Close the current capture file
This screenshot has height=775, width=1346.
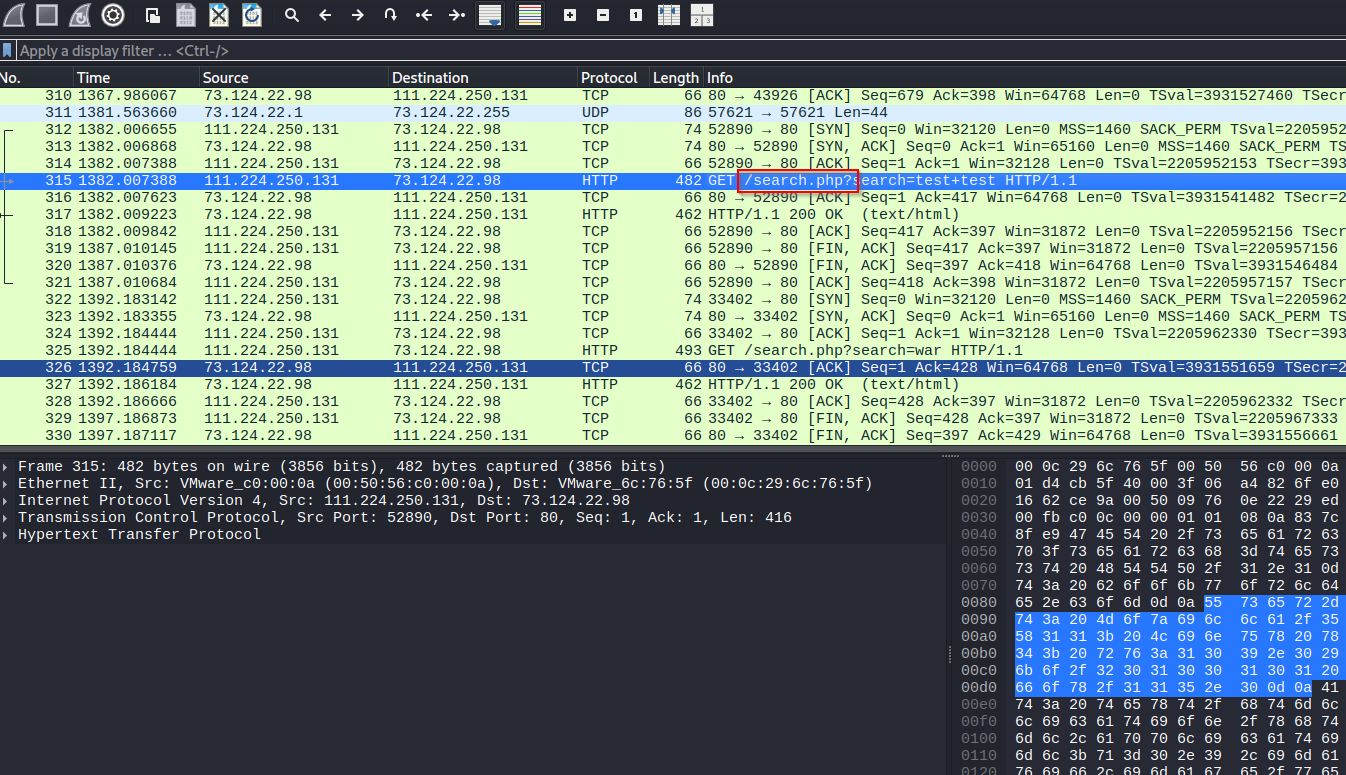[218, 15]
